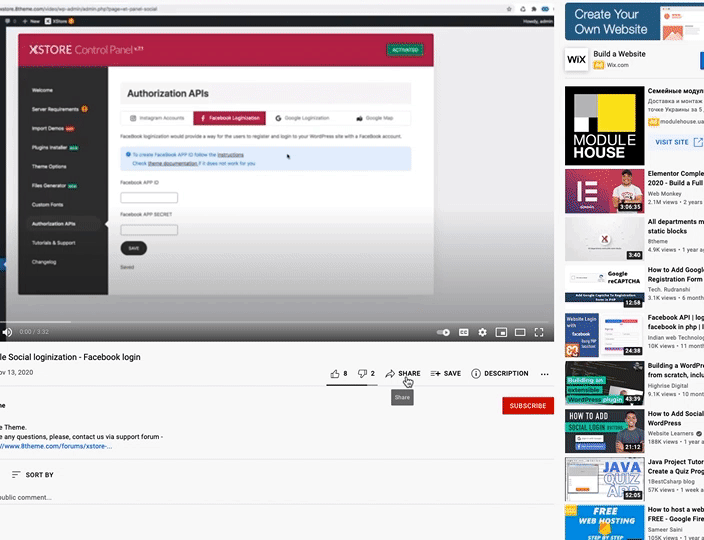
Task: Open the 8theme.com forums link
Action: (56, 446)
